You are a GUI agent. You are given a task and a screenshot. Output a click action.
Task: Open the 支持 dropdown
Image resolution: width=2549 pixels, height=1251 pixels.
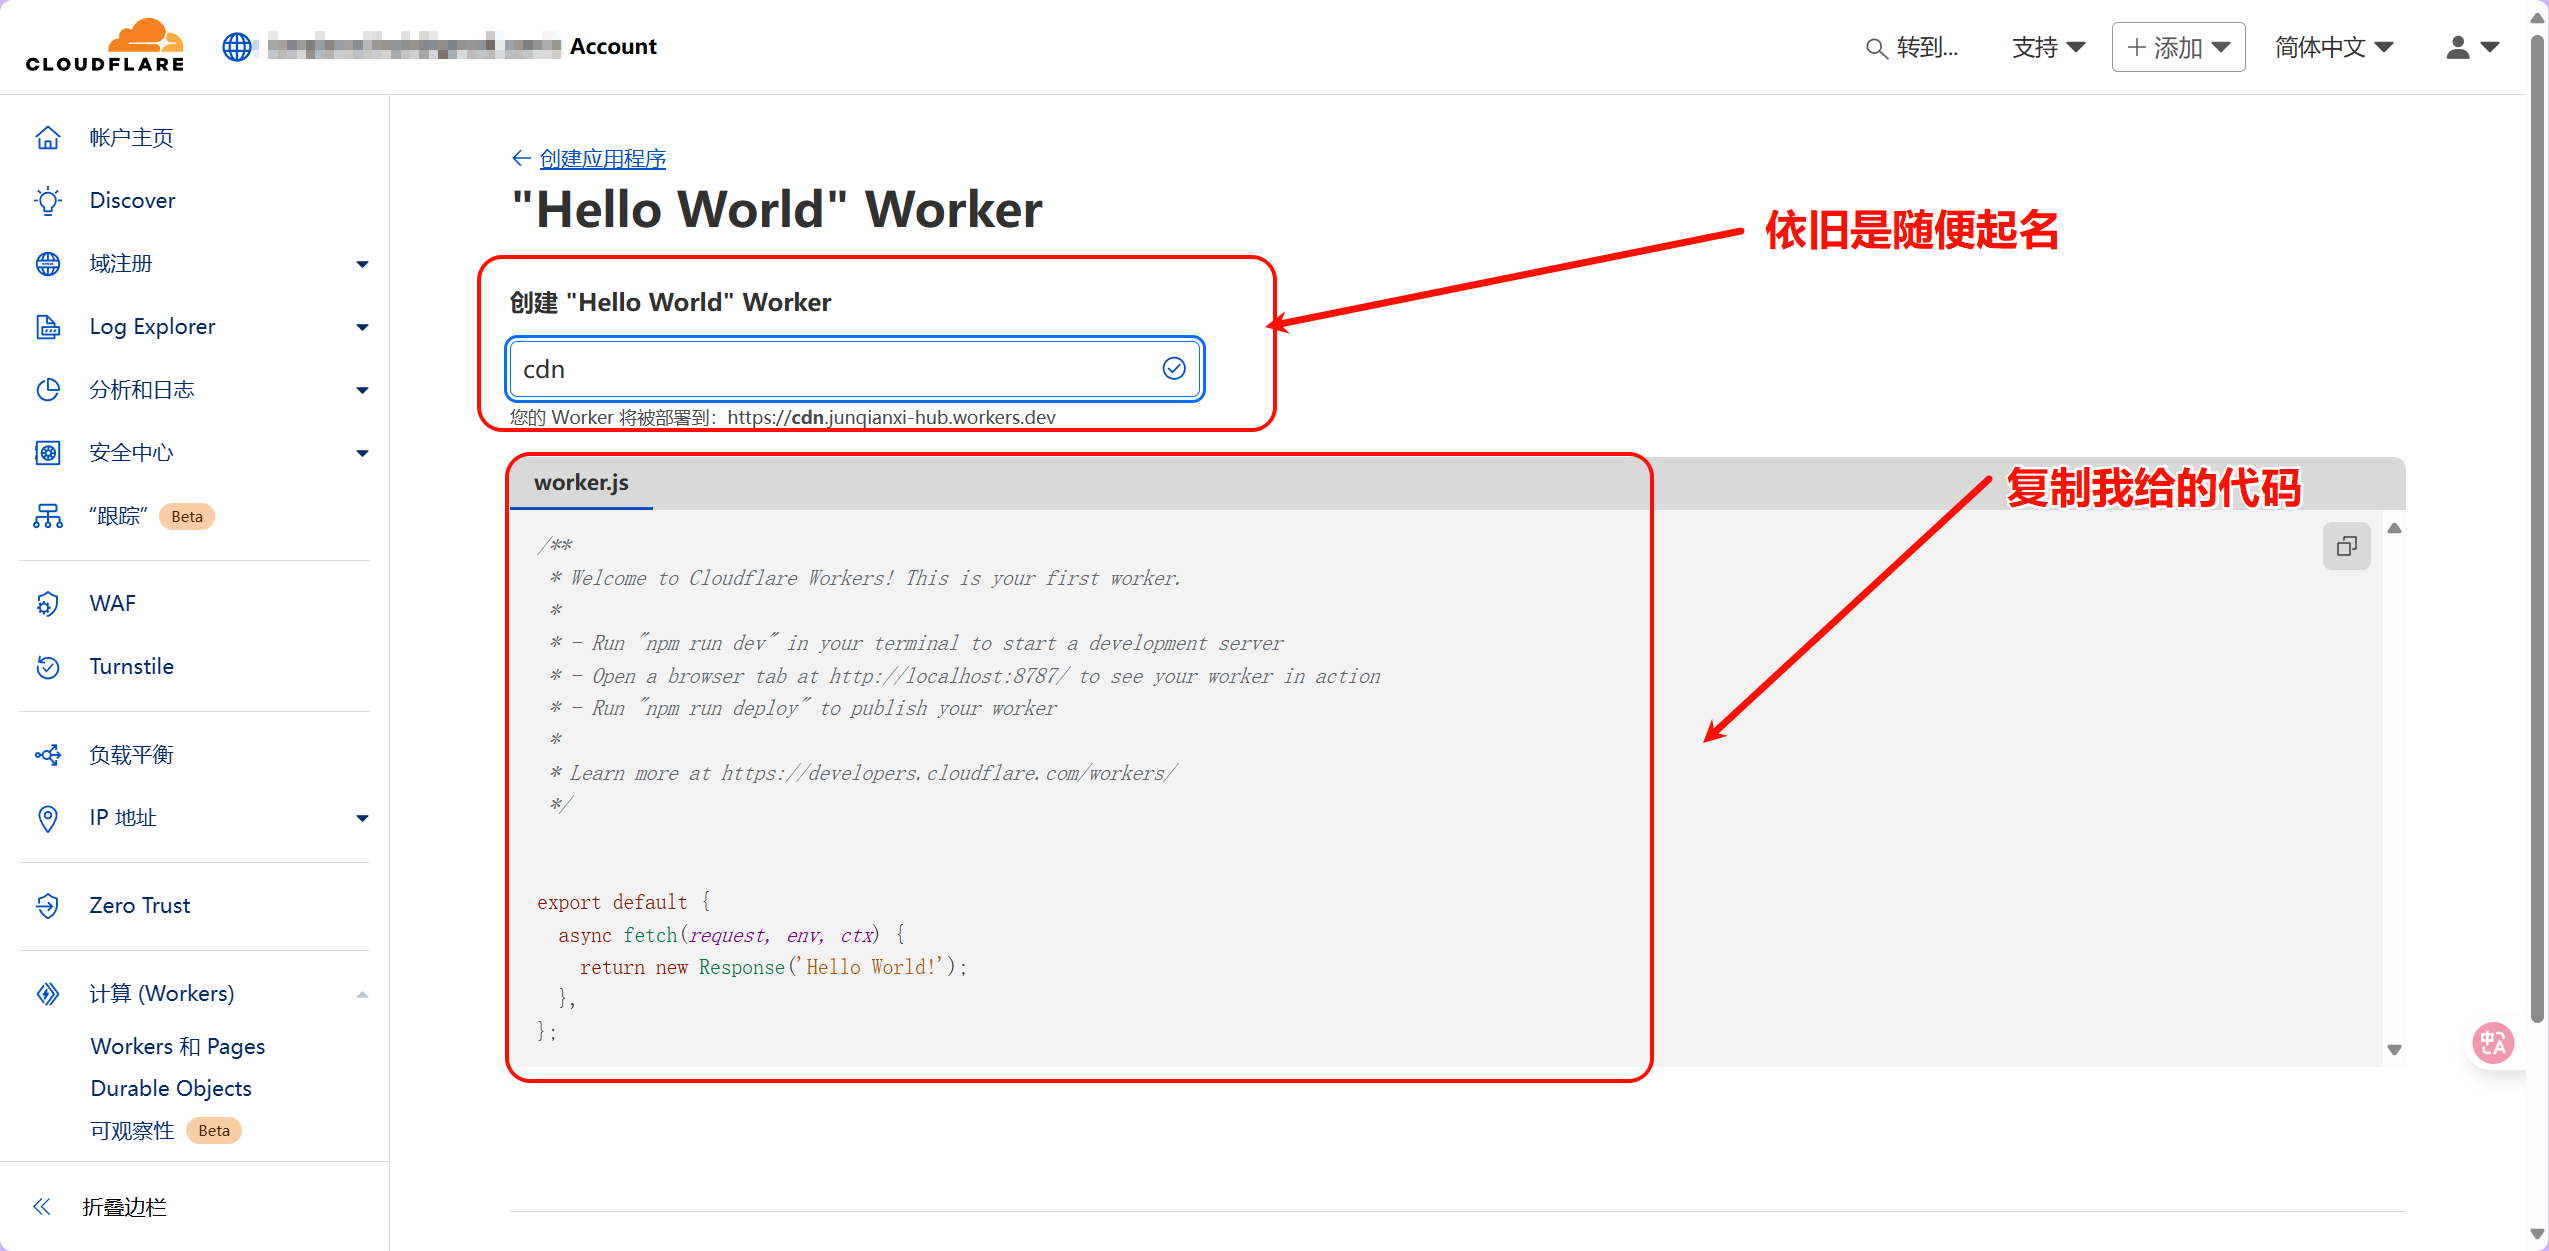pyautogui.click(x=2049, y=47)
